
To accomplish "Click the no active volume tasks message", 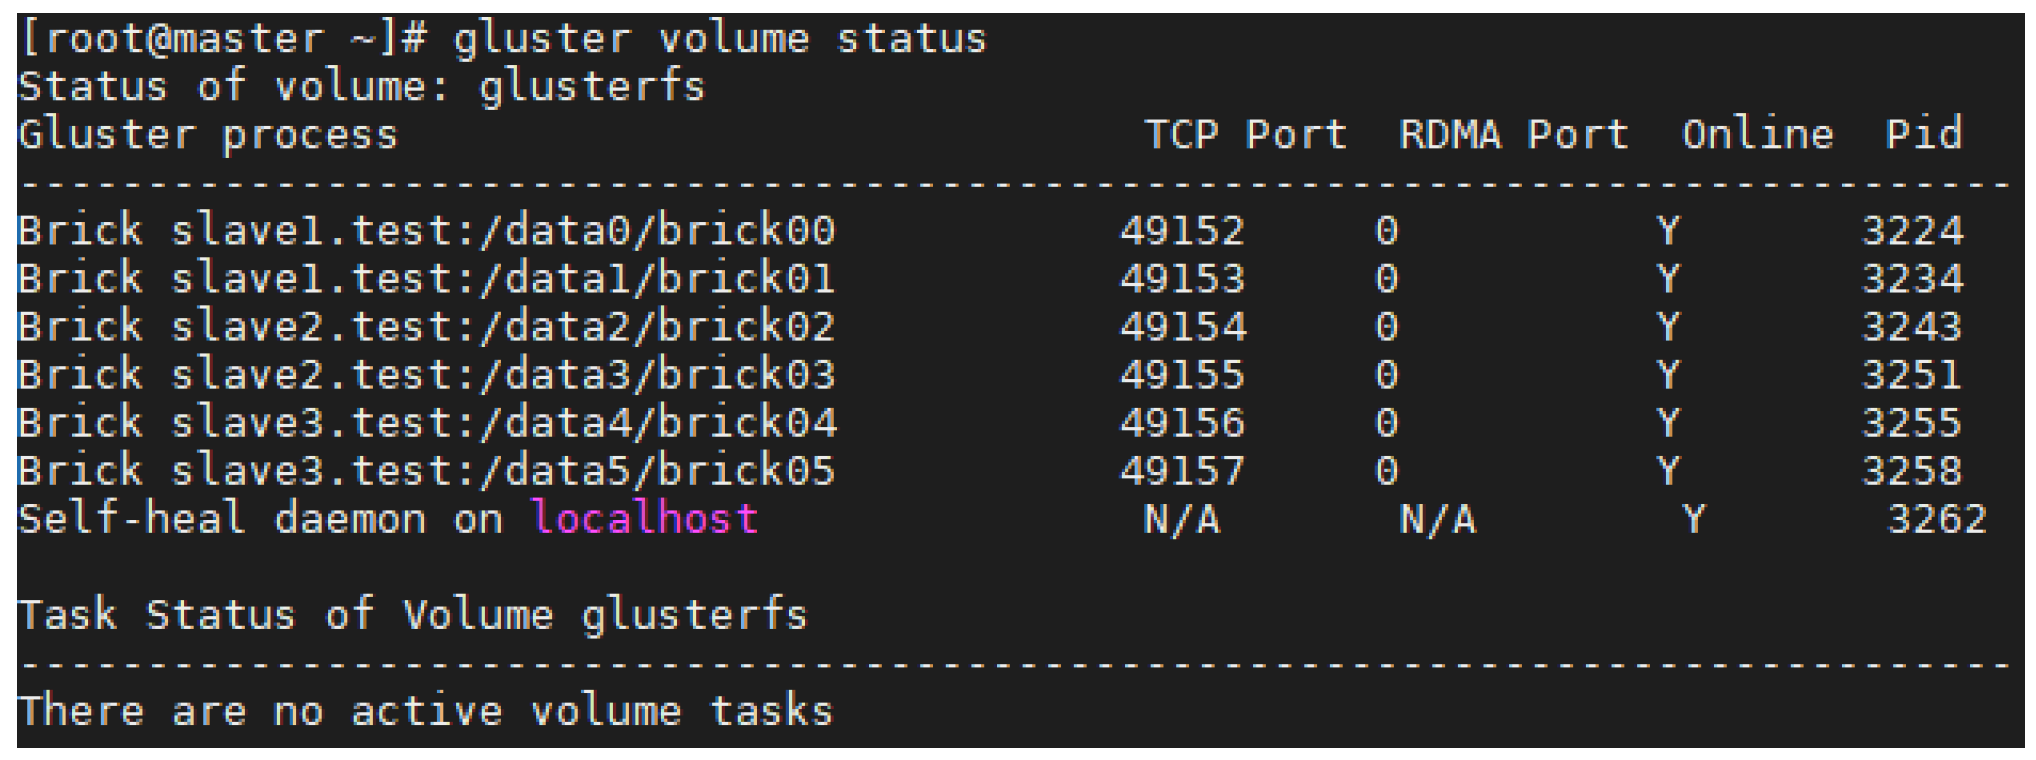I will pyautogui.click(x=425, y=711).
